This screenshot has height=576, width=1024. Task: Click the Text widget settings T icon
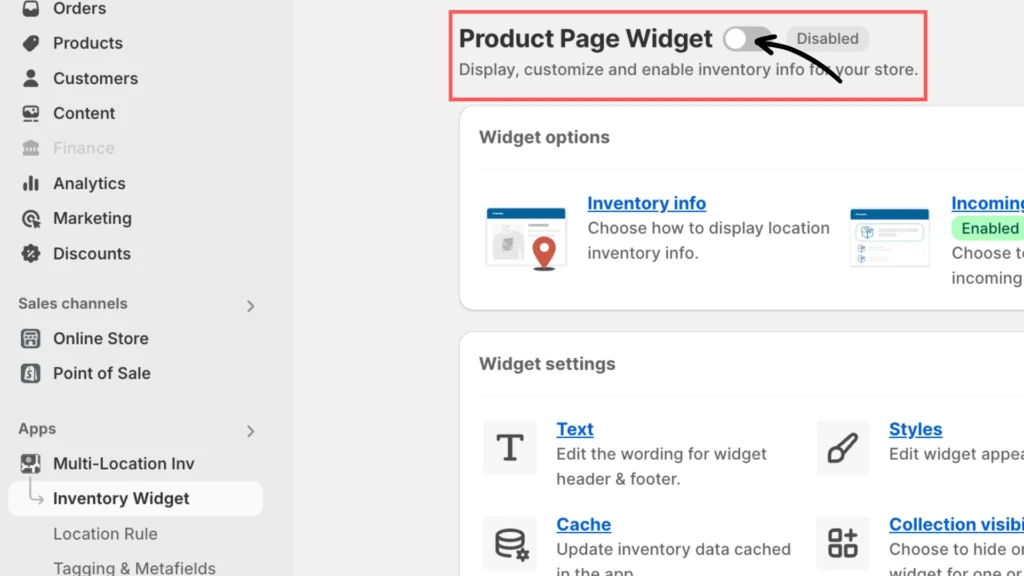[x=510, y=448]
